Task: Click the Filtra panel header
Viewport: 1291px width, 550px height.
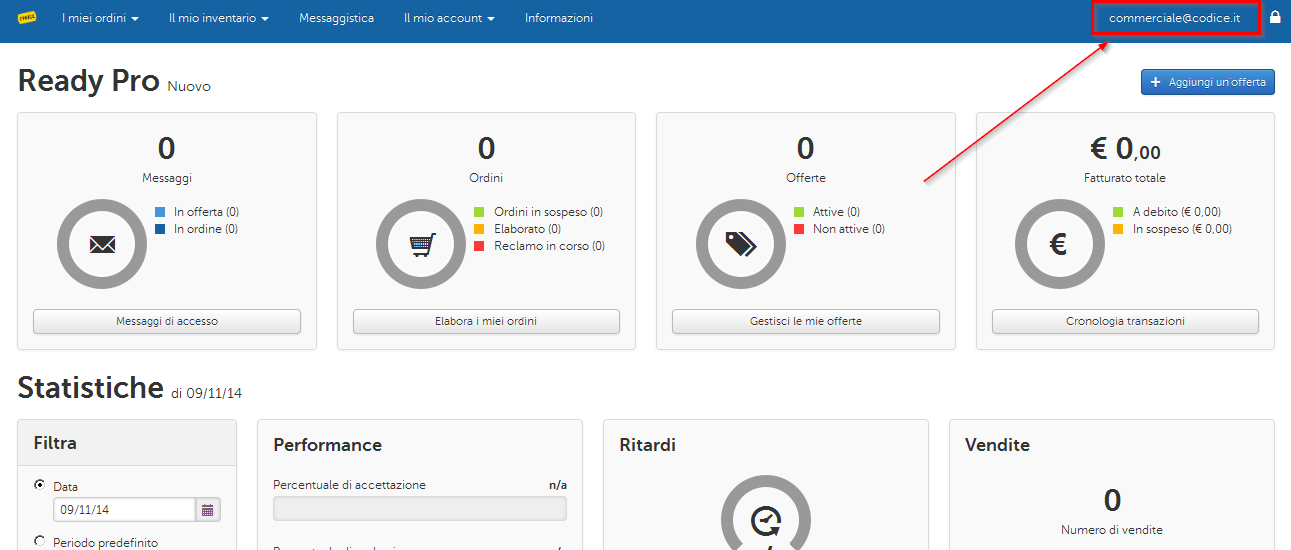Action: (x=127, y=443)
